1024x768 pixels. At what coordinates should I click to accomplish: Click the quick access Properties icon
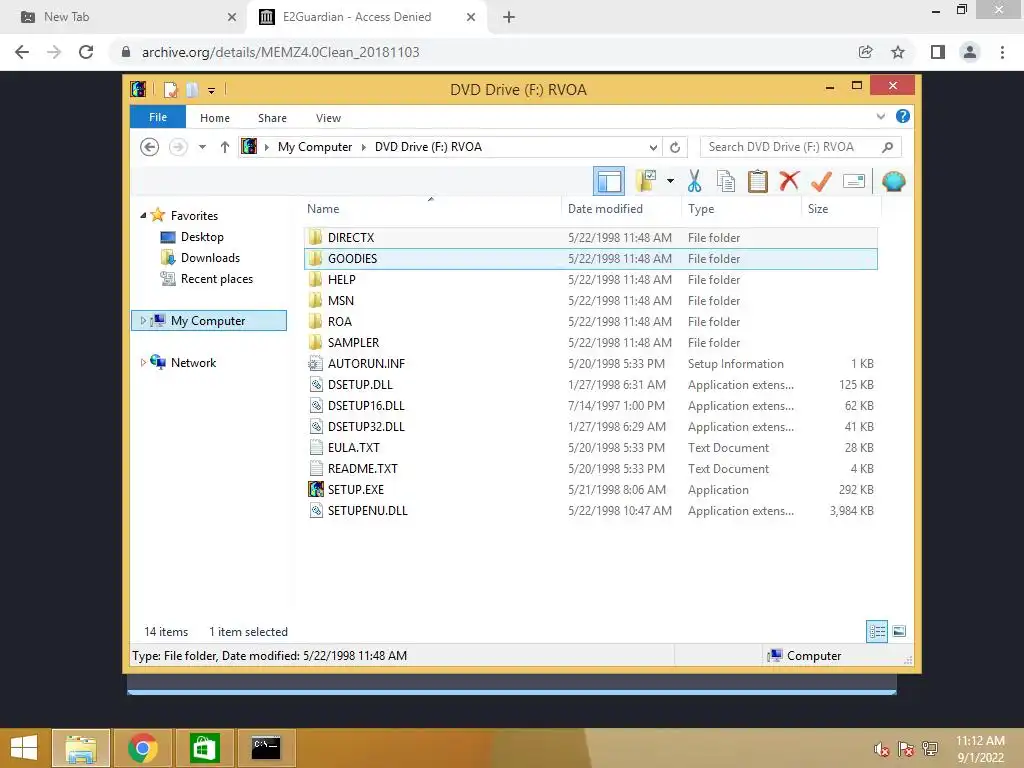click(x=170, y=89)
